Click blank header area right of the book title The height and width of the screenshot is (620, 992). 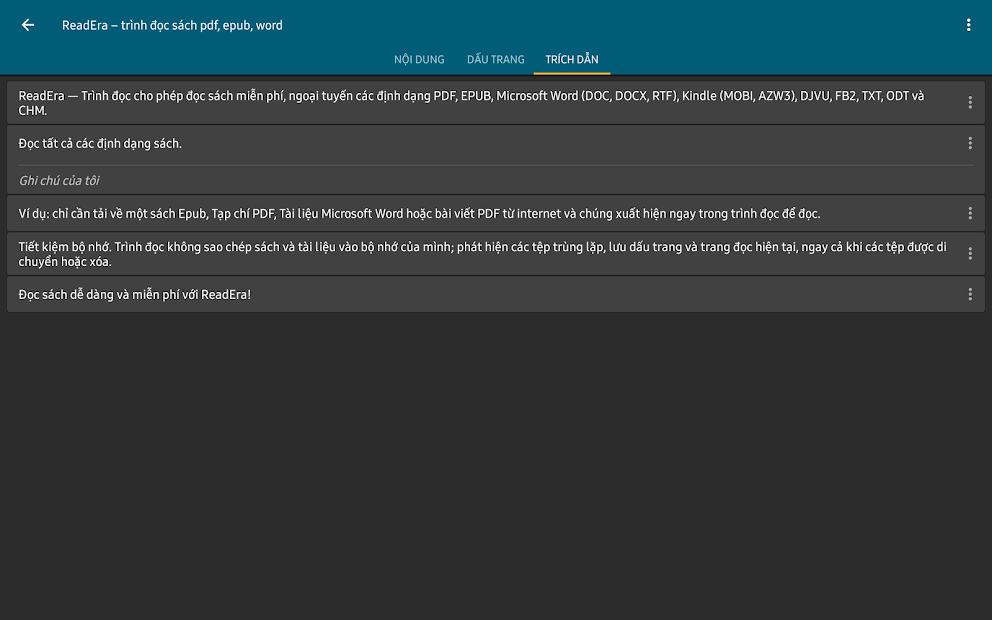pyautogui.click(x=620, y=25)
